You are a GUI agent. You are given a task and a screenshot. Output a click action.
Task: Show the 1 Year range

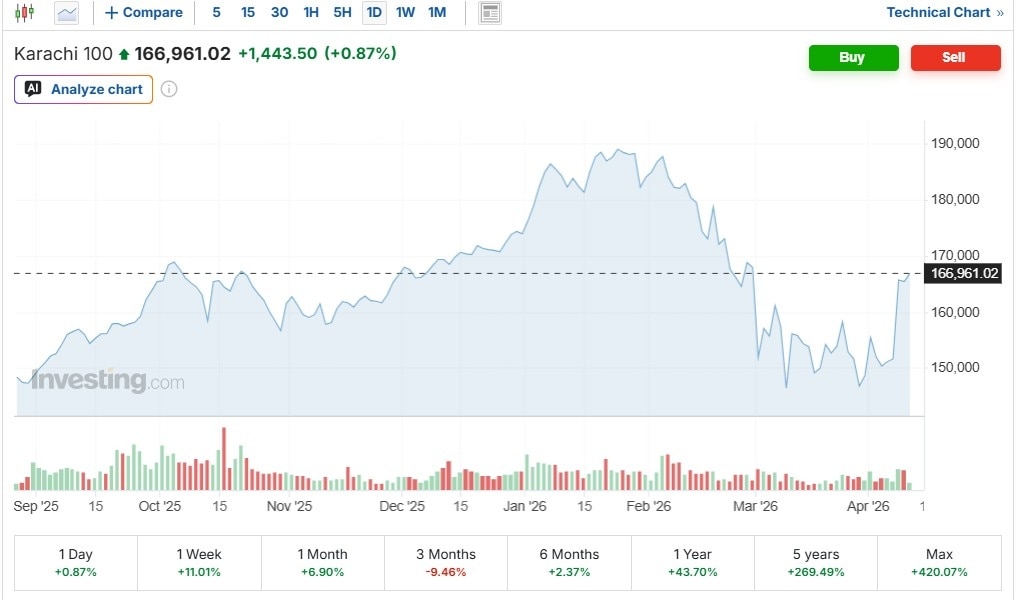click(x=692, y=562)
